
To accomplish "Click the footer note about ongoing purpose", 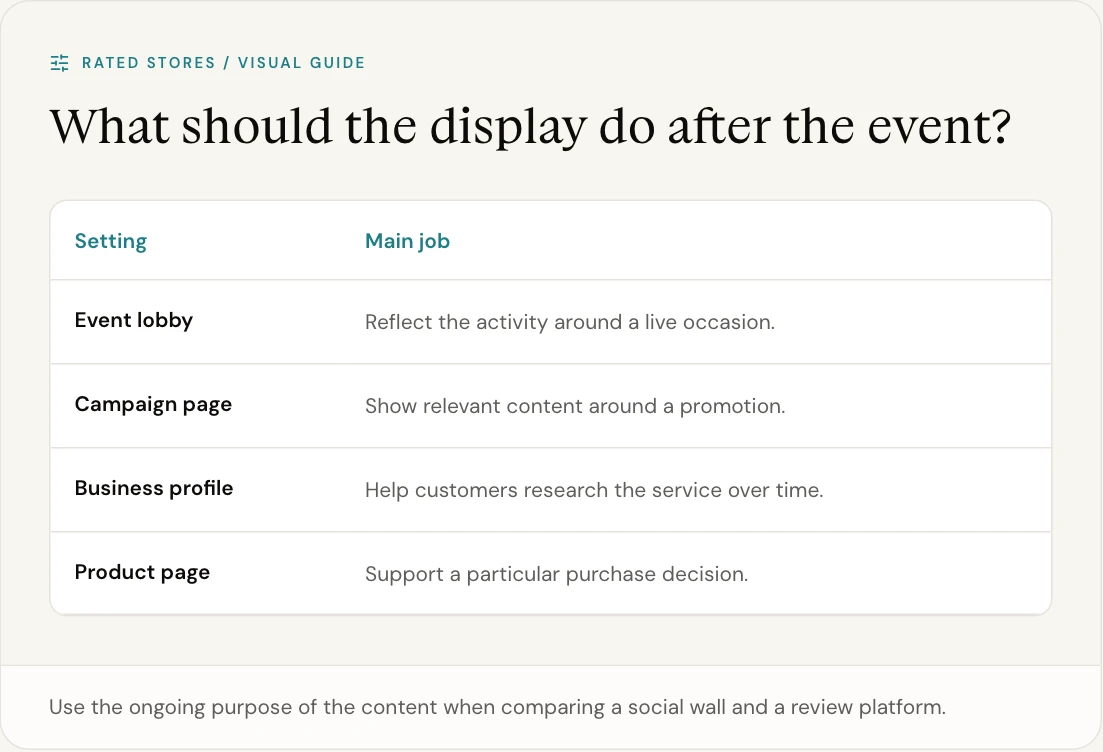I will 497,707.
